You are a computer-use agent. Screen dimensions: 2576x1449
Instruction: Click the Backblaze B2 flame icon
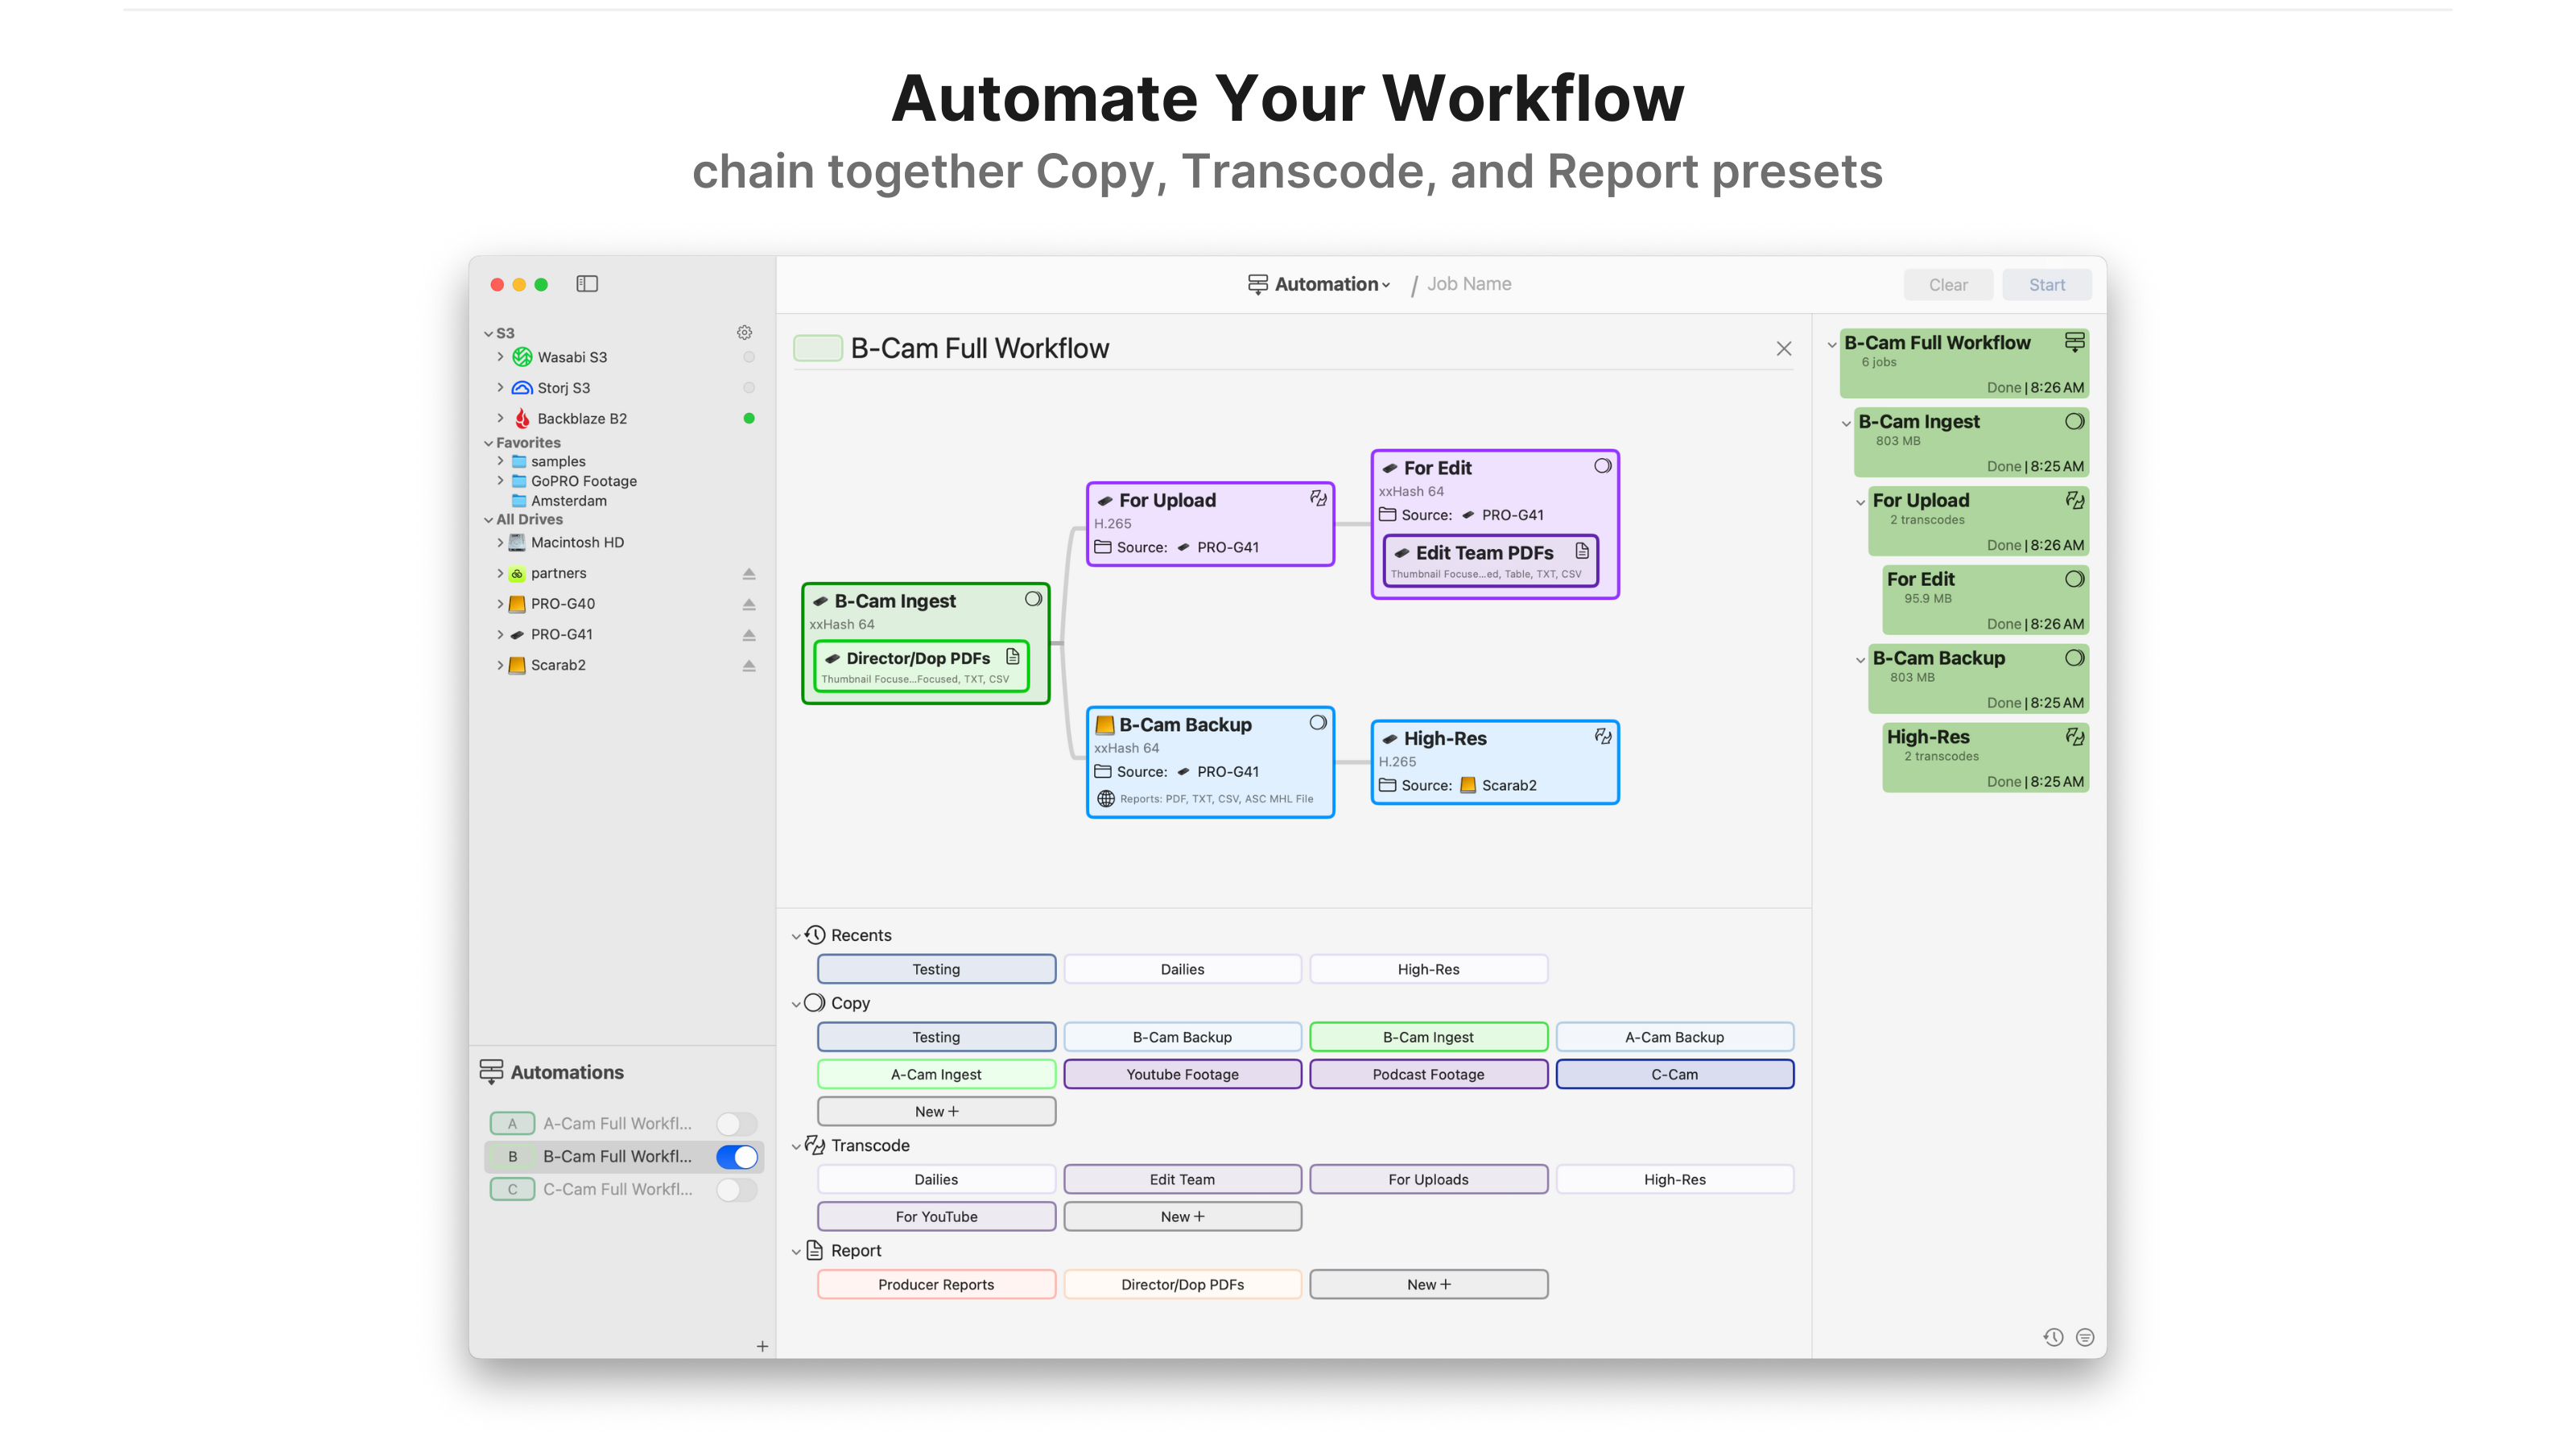(522, 418)
